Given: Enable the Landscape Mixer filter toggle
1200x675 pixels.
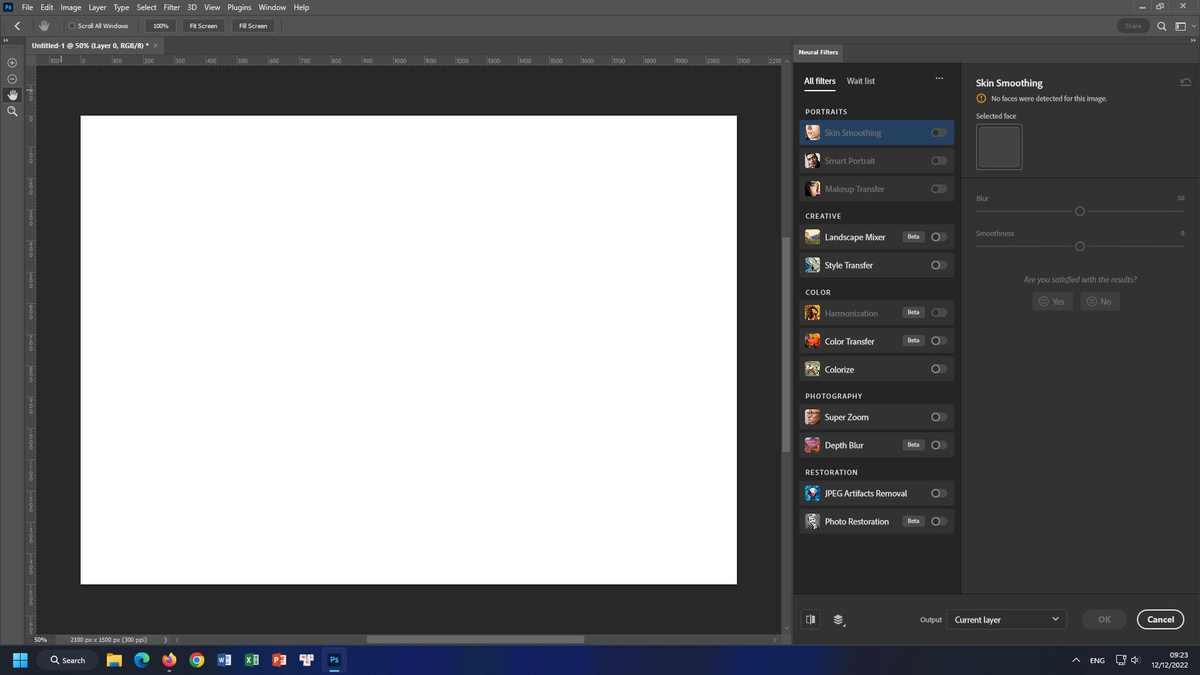Looking at the screenshot, I should (938, 237).
